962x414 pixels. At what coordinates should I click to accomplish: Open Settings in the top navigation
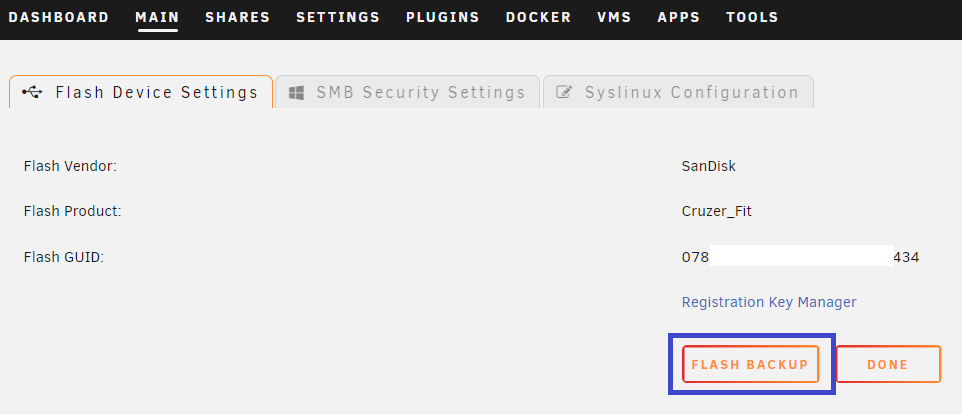click(338, 17)
